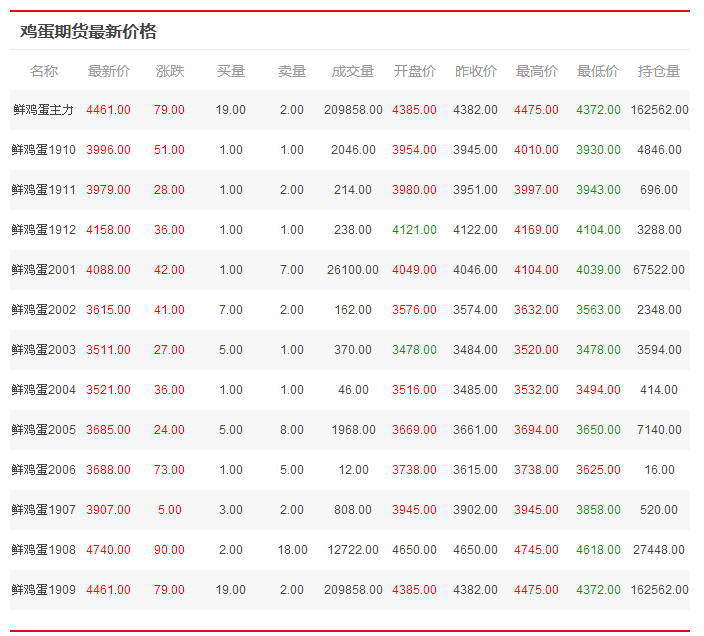Select the 鲜鸡蛋1910 contract name
This screenshot has width=704, height=636.
[x=43, y=150]
